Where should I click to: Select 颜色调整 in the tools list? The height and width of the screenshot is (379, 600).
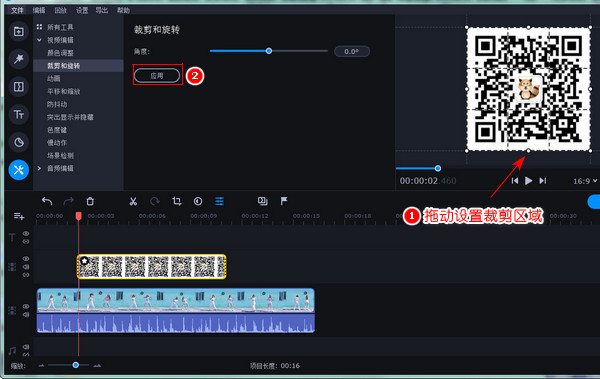(60, 53)
